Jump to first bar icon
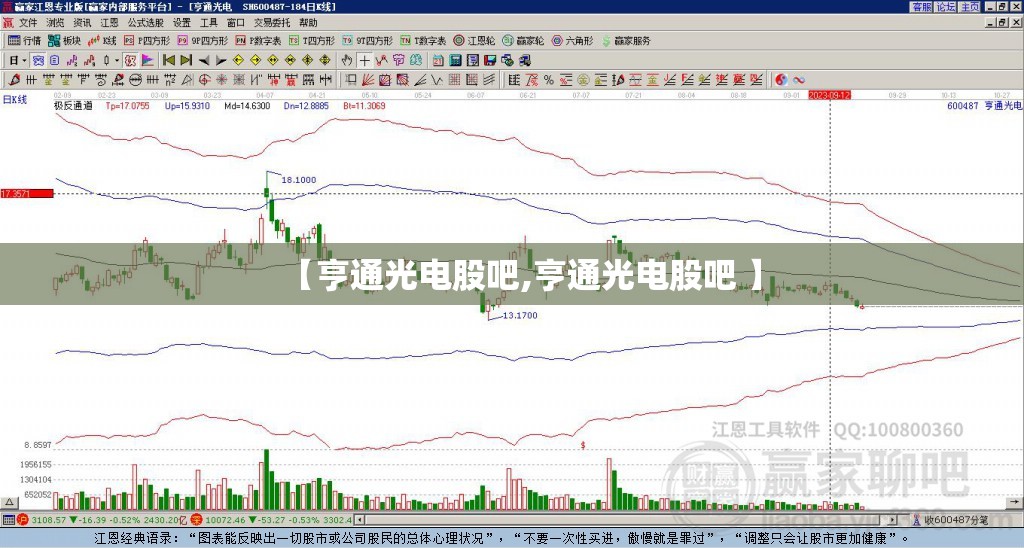This screenshot has height=548, width=1024. (168, 61)
